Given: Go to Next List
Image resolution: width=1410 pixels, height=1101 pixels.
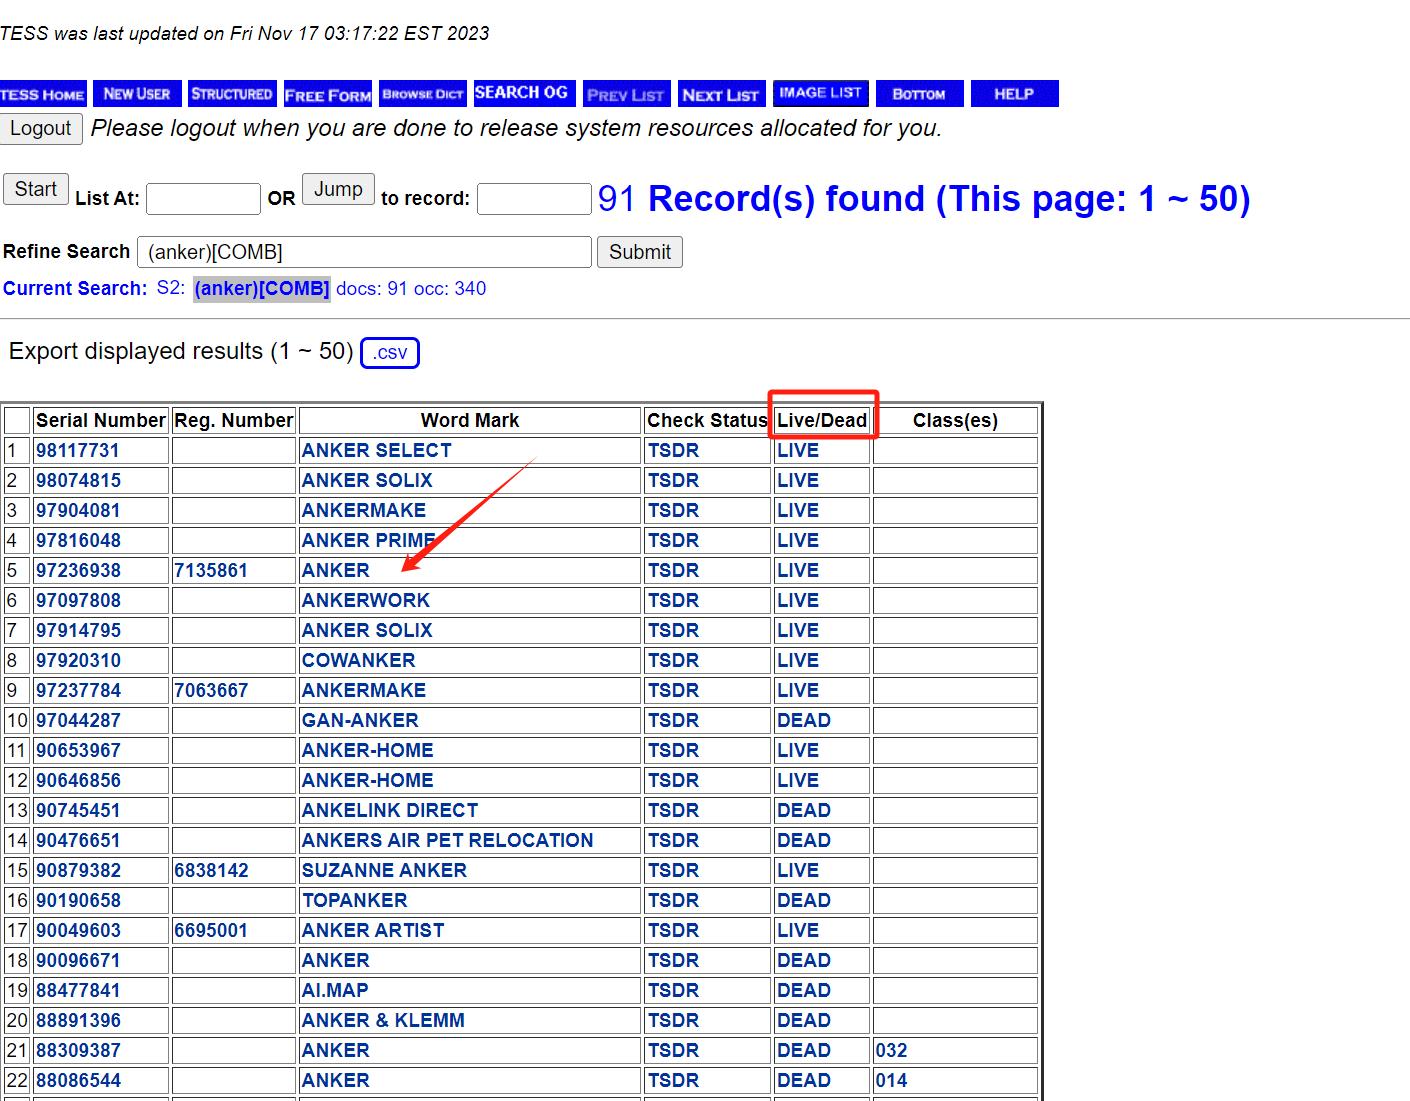Looking at the screenshot, I should [721, 94].
